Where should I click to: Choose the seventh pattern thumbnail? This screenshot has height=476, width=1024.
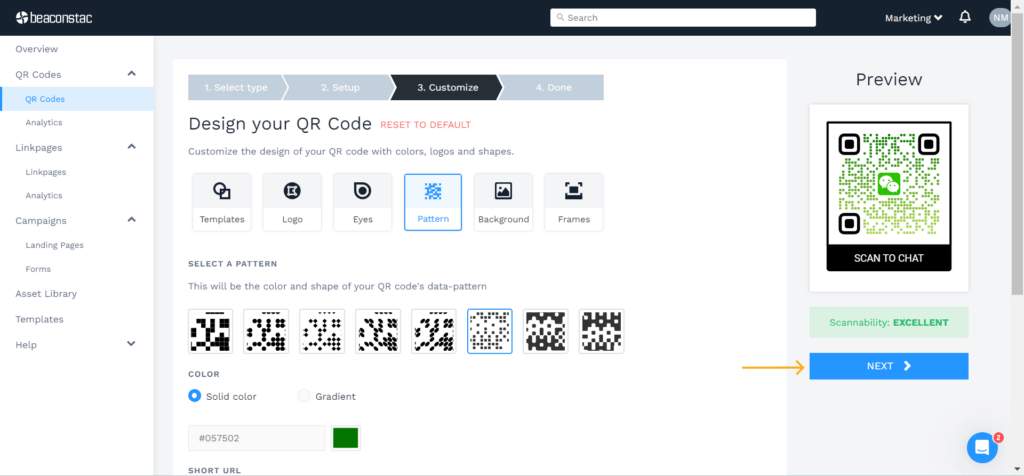(x=545, y=331)
